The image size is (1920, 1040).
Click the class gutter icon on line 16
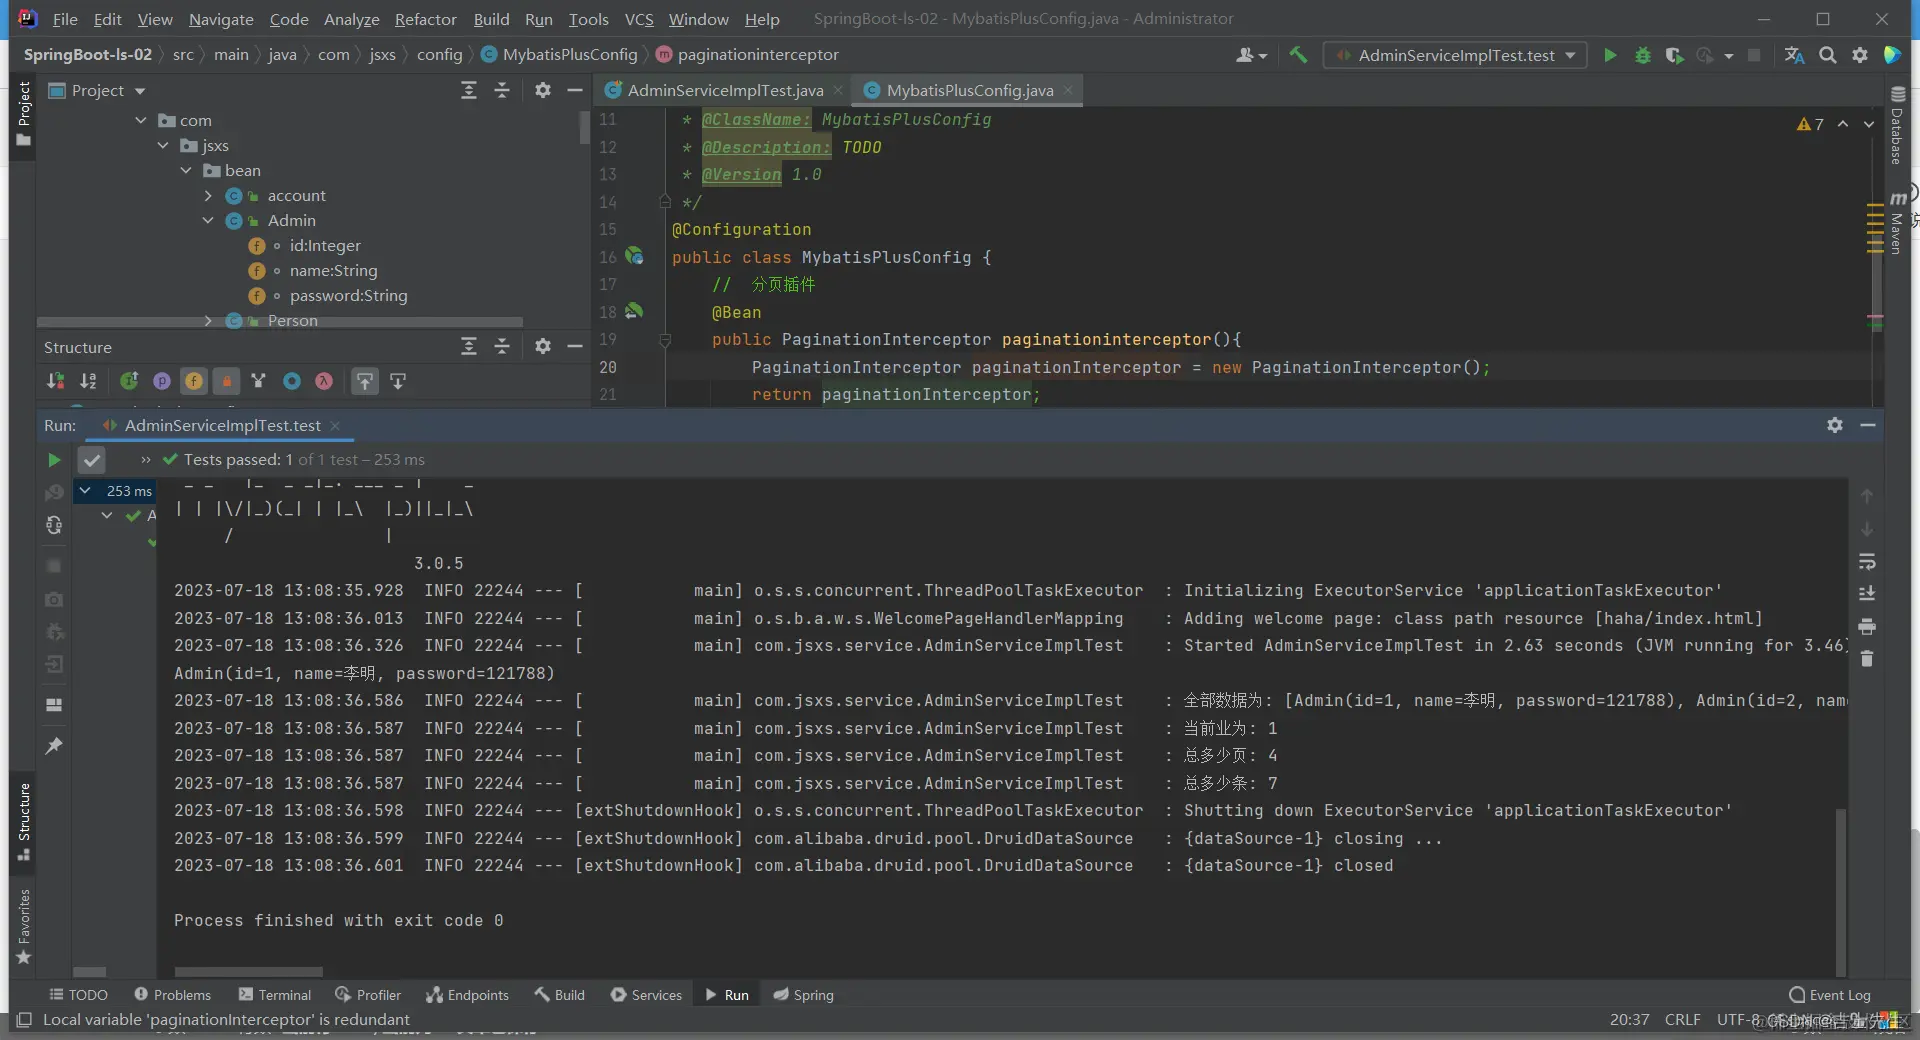[x=634, y=256]
